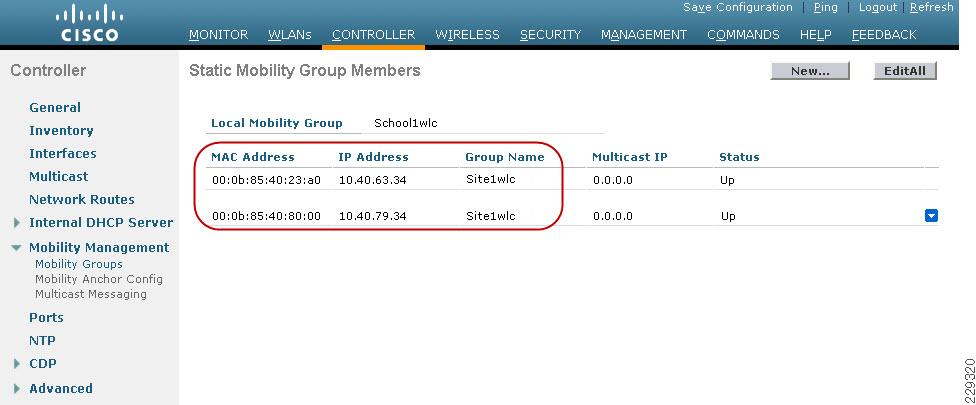The height and width of the screenshot is (405, 976).
Task: Click the EditAll button
Action: pos(905,71)
